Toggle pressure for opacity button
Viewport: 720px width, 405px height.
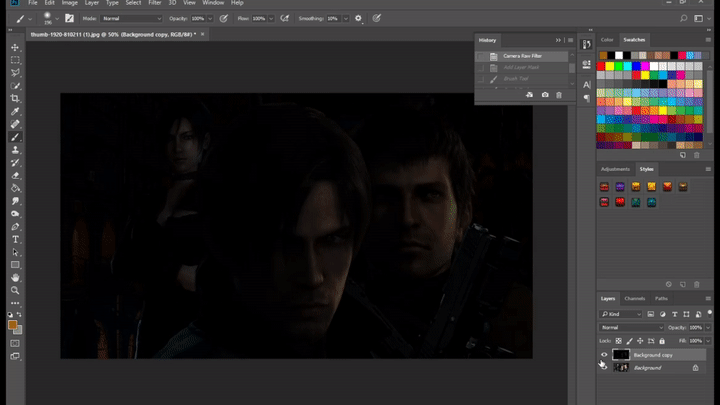(x=224, y=18)
